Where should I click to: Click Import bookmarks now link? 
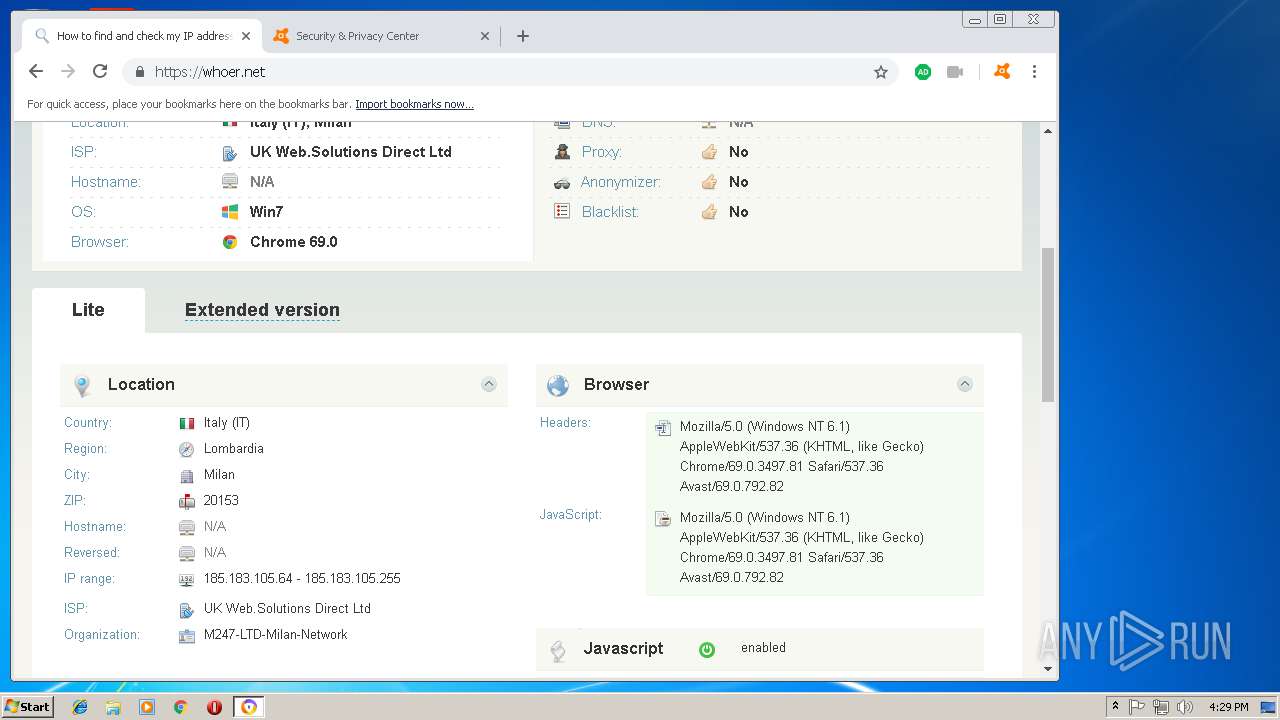tap(414, 104)
